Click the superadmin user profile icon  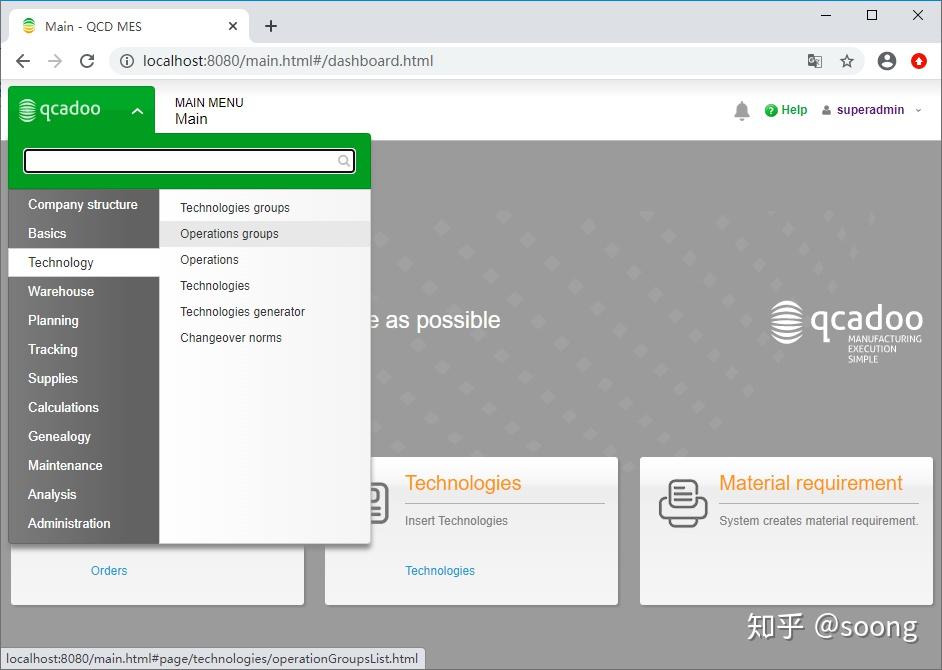point(826,110)
